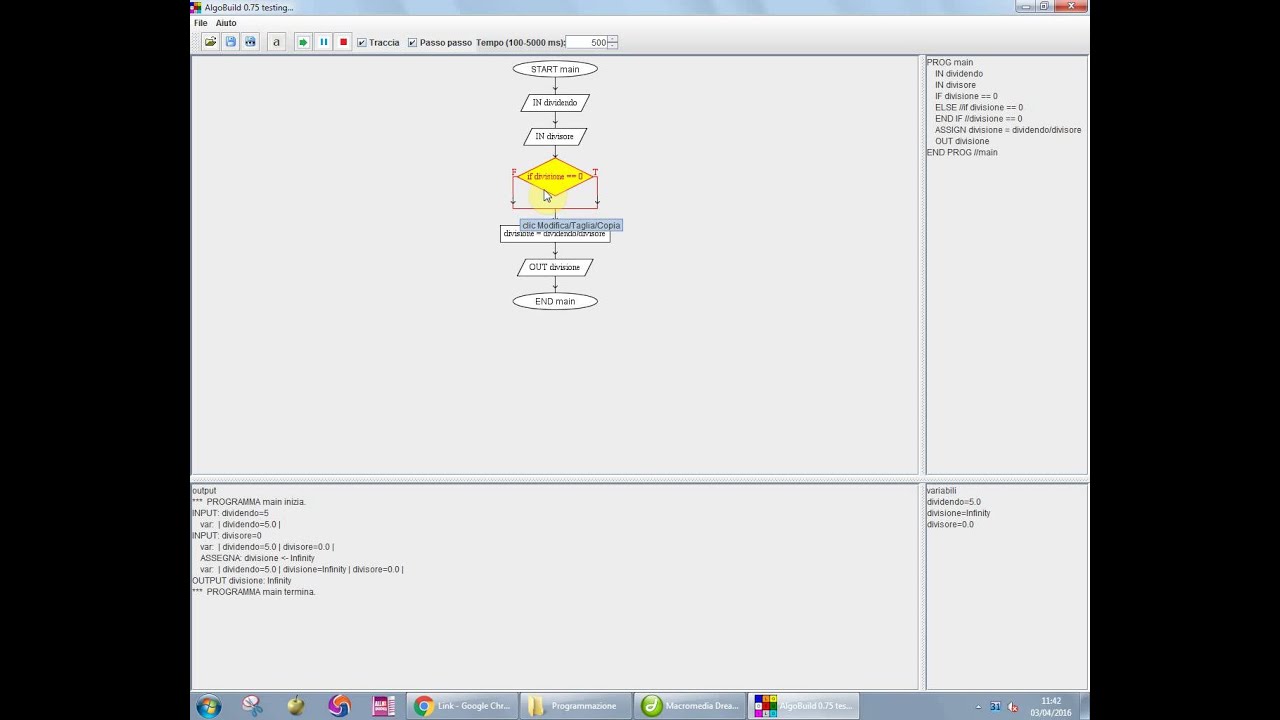Open the File menu
1280x720 pixels.
point(200,23)
